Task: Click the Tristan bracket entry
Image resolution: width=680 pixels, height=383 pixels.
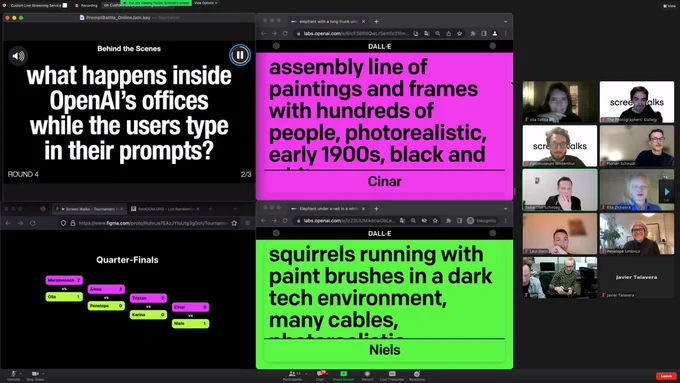Action: (148, 298)
